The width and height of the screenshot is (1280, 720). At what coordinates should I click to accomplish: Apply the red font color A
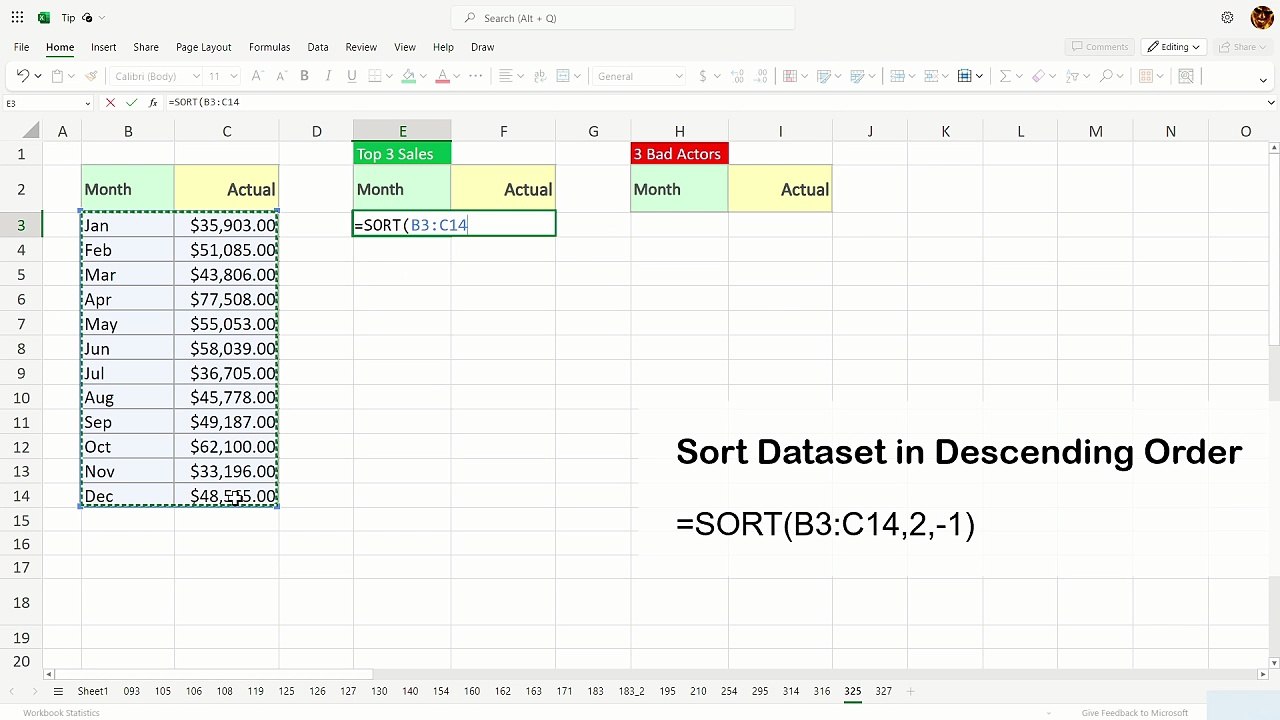coord(442,76)
